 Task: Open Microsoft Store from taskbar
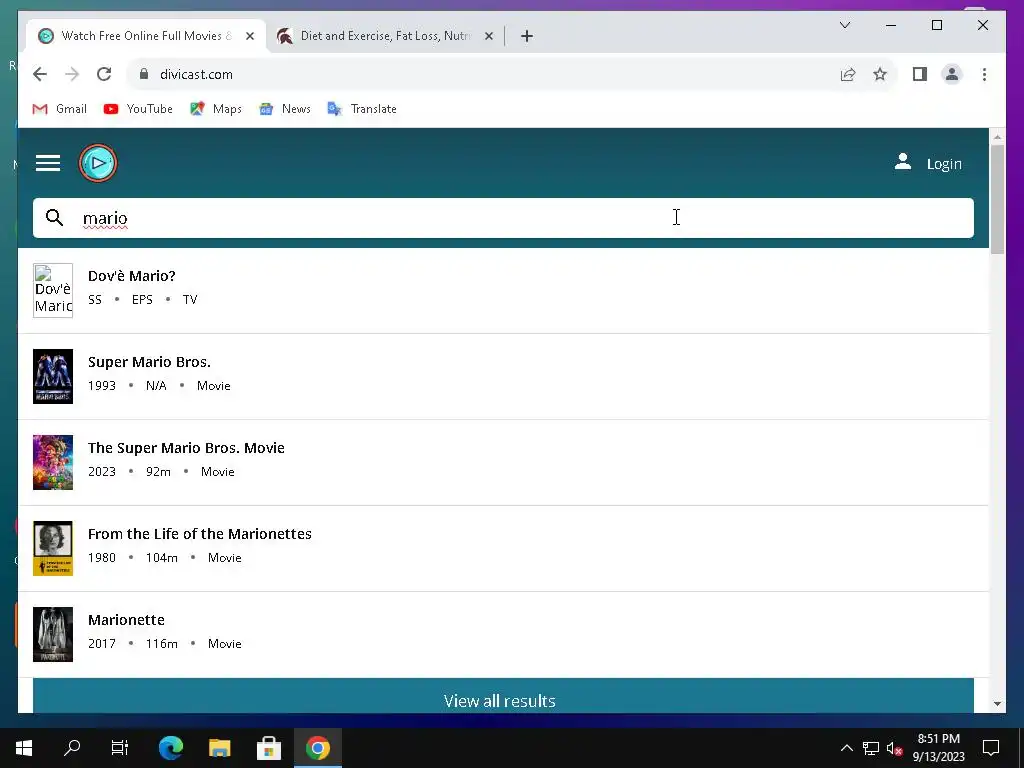coord(268,748)
